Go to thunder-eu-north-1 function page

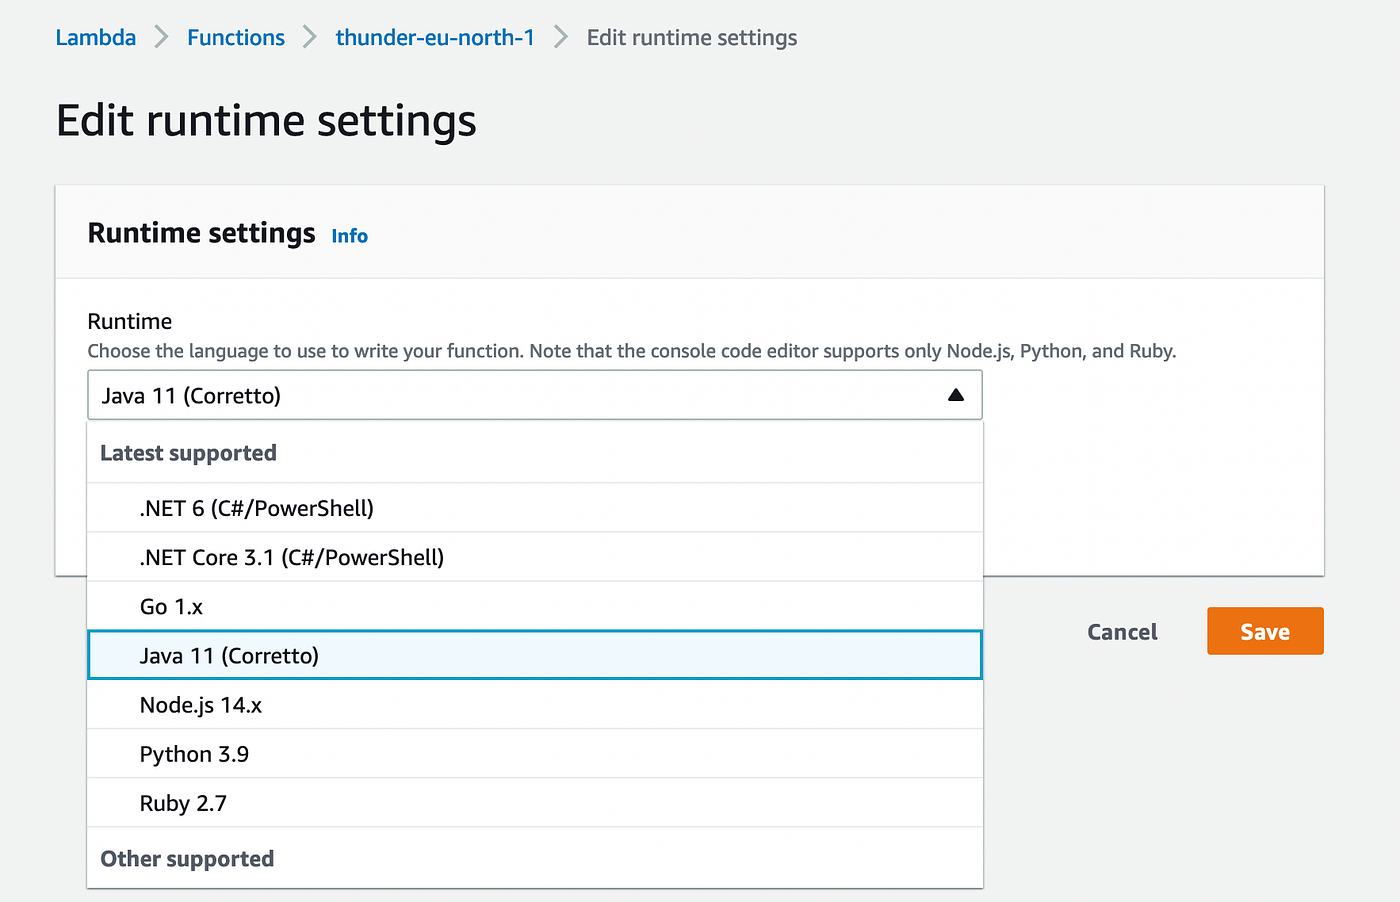[435, 38]
